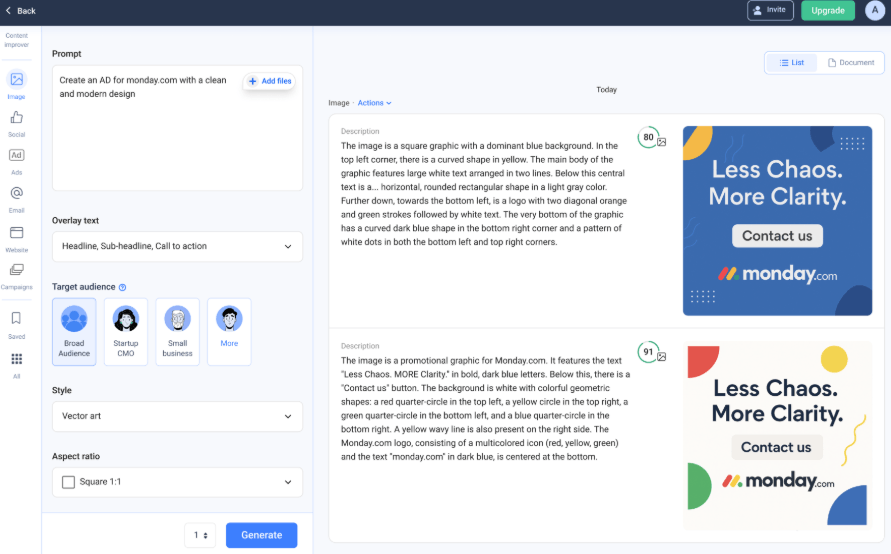Viewport: 891px width, 554px height.
Task: Open the Actions dropdown menu
Action: pos(374,103)
